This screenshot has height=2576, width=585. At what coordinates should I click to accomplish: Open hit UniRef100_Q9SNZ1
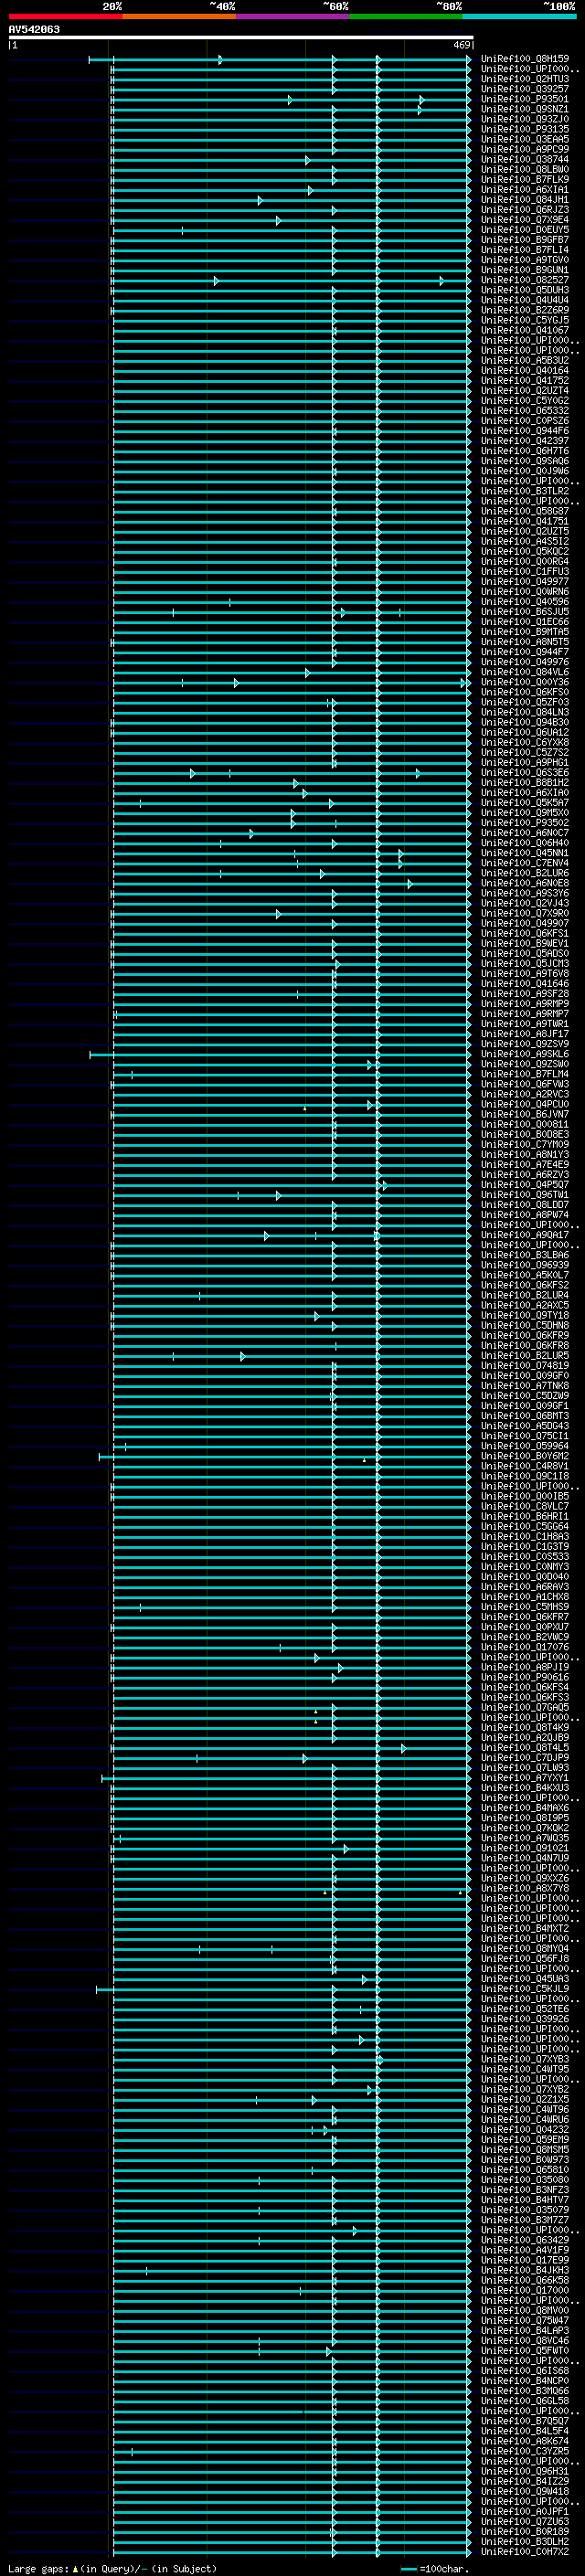tap(525, 109)
